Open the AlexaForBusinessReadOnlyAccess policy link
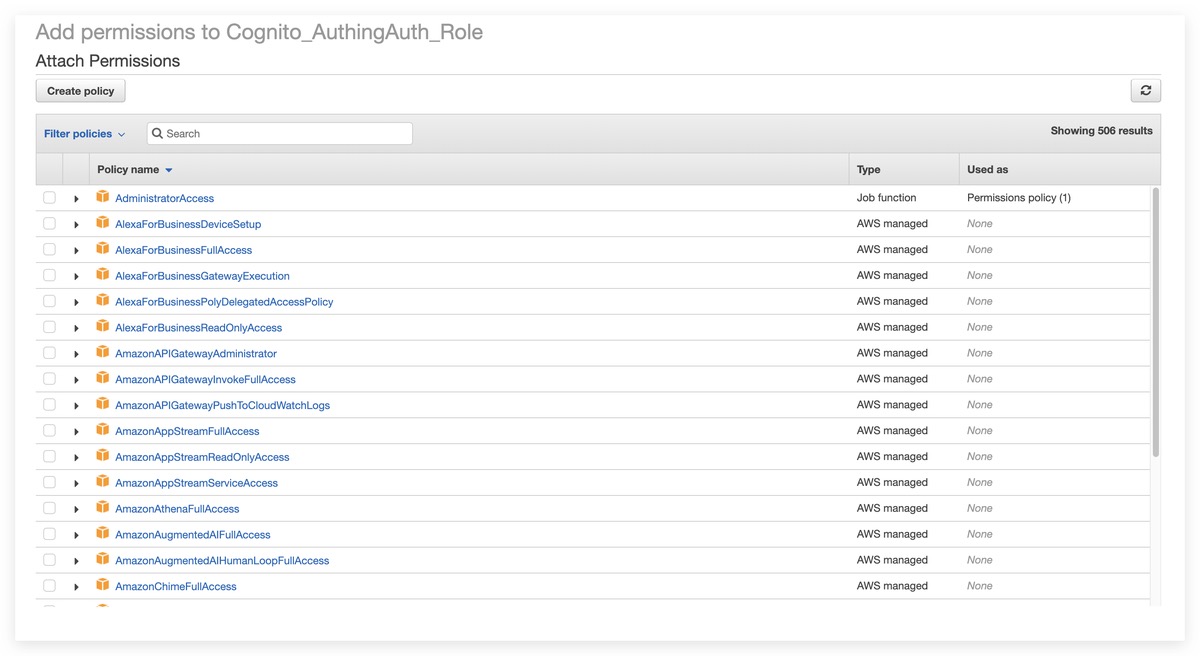The height and width of the screenshot is (656, 1200). 198,328
